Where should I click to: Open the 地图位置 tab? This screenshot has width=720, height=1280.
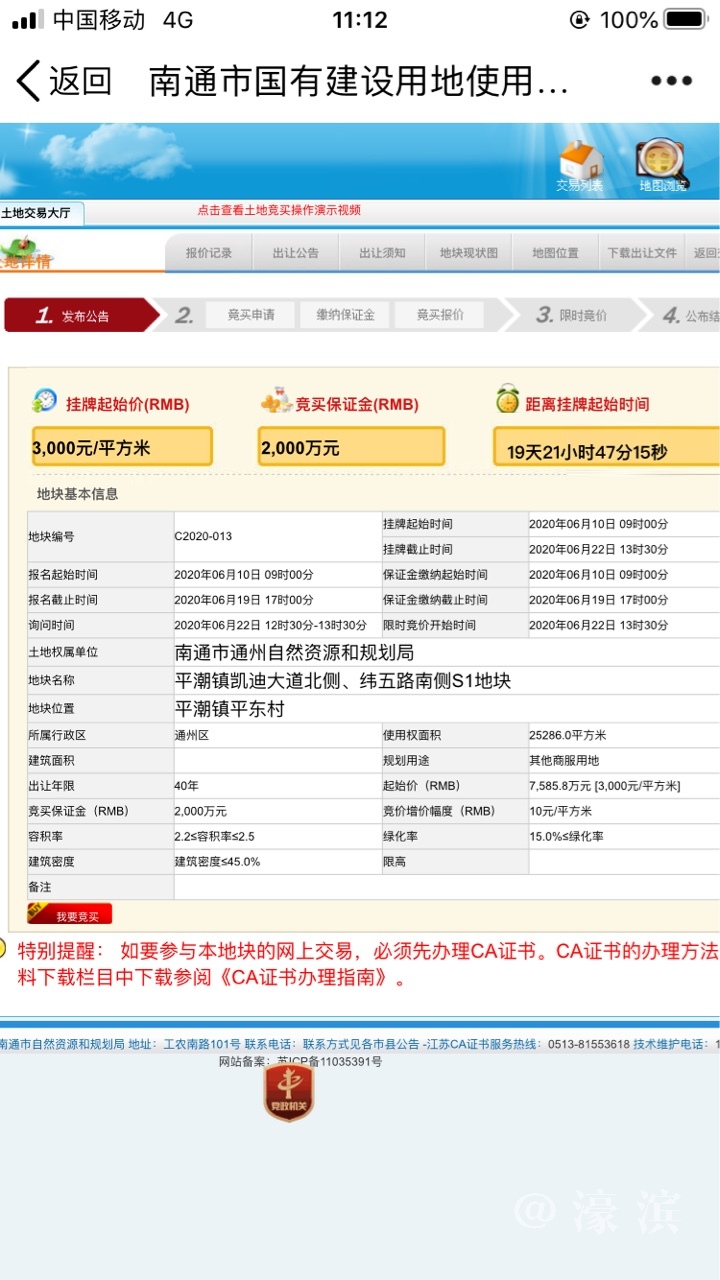(x=555, y=253)
